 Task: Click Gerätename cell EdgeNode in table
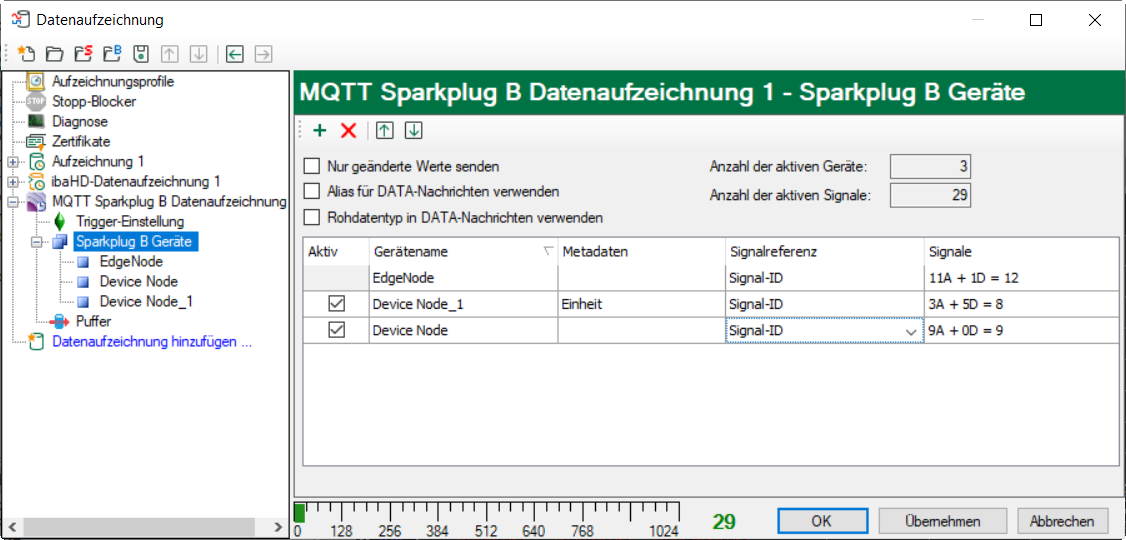point(463,277)
